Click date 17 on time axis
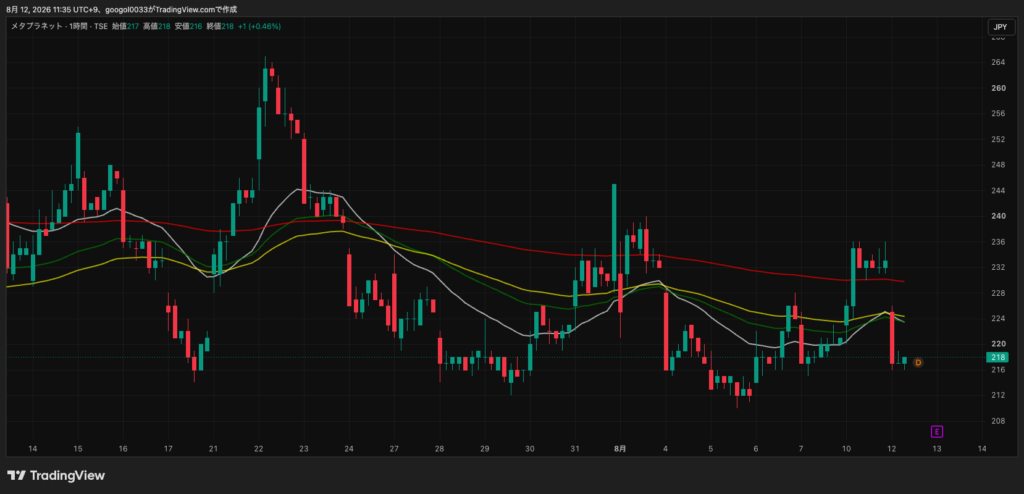This screenshot has width=1024, height=494. tap(168, 449)
